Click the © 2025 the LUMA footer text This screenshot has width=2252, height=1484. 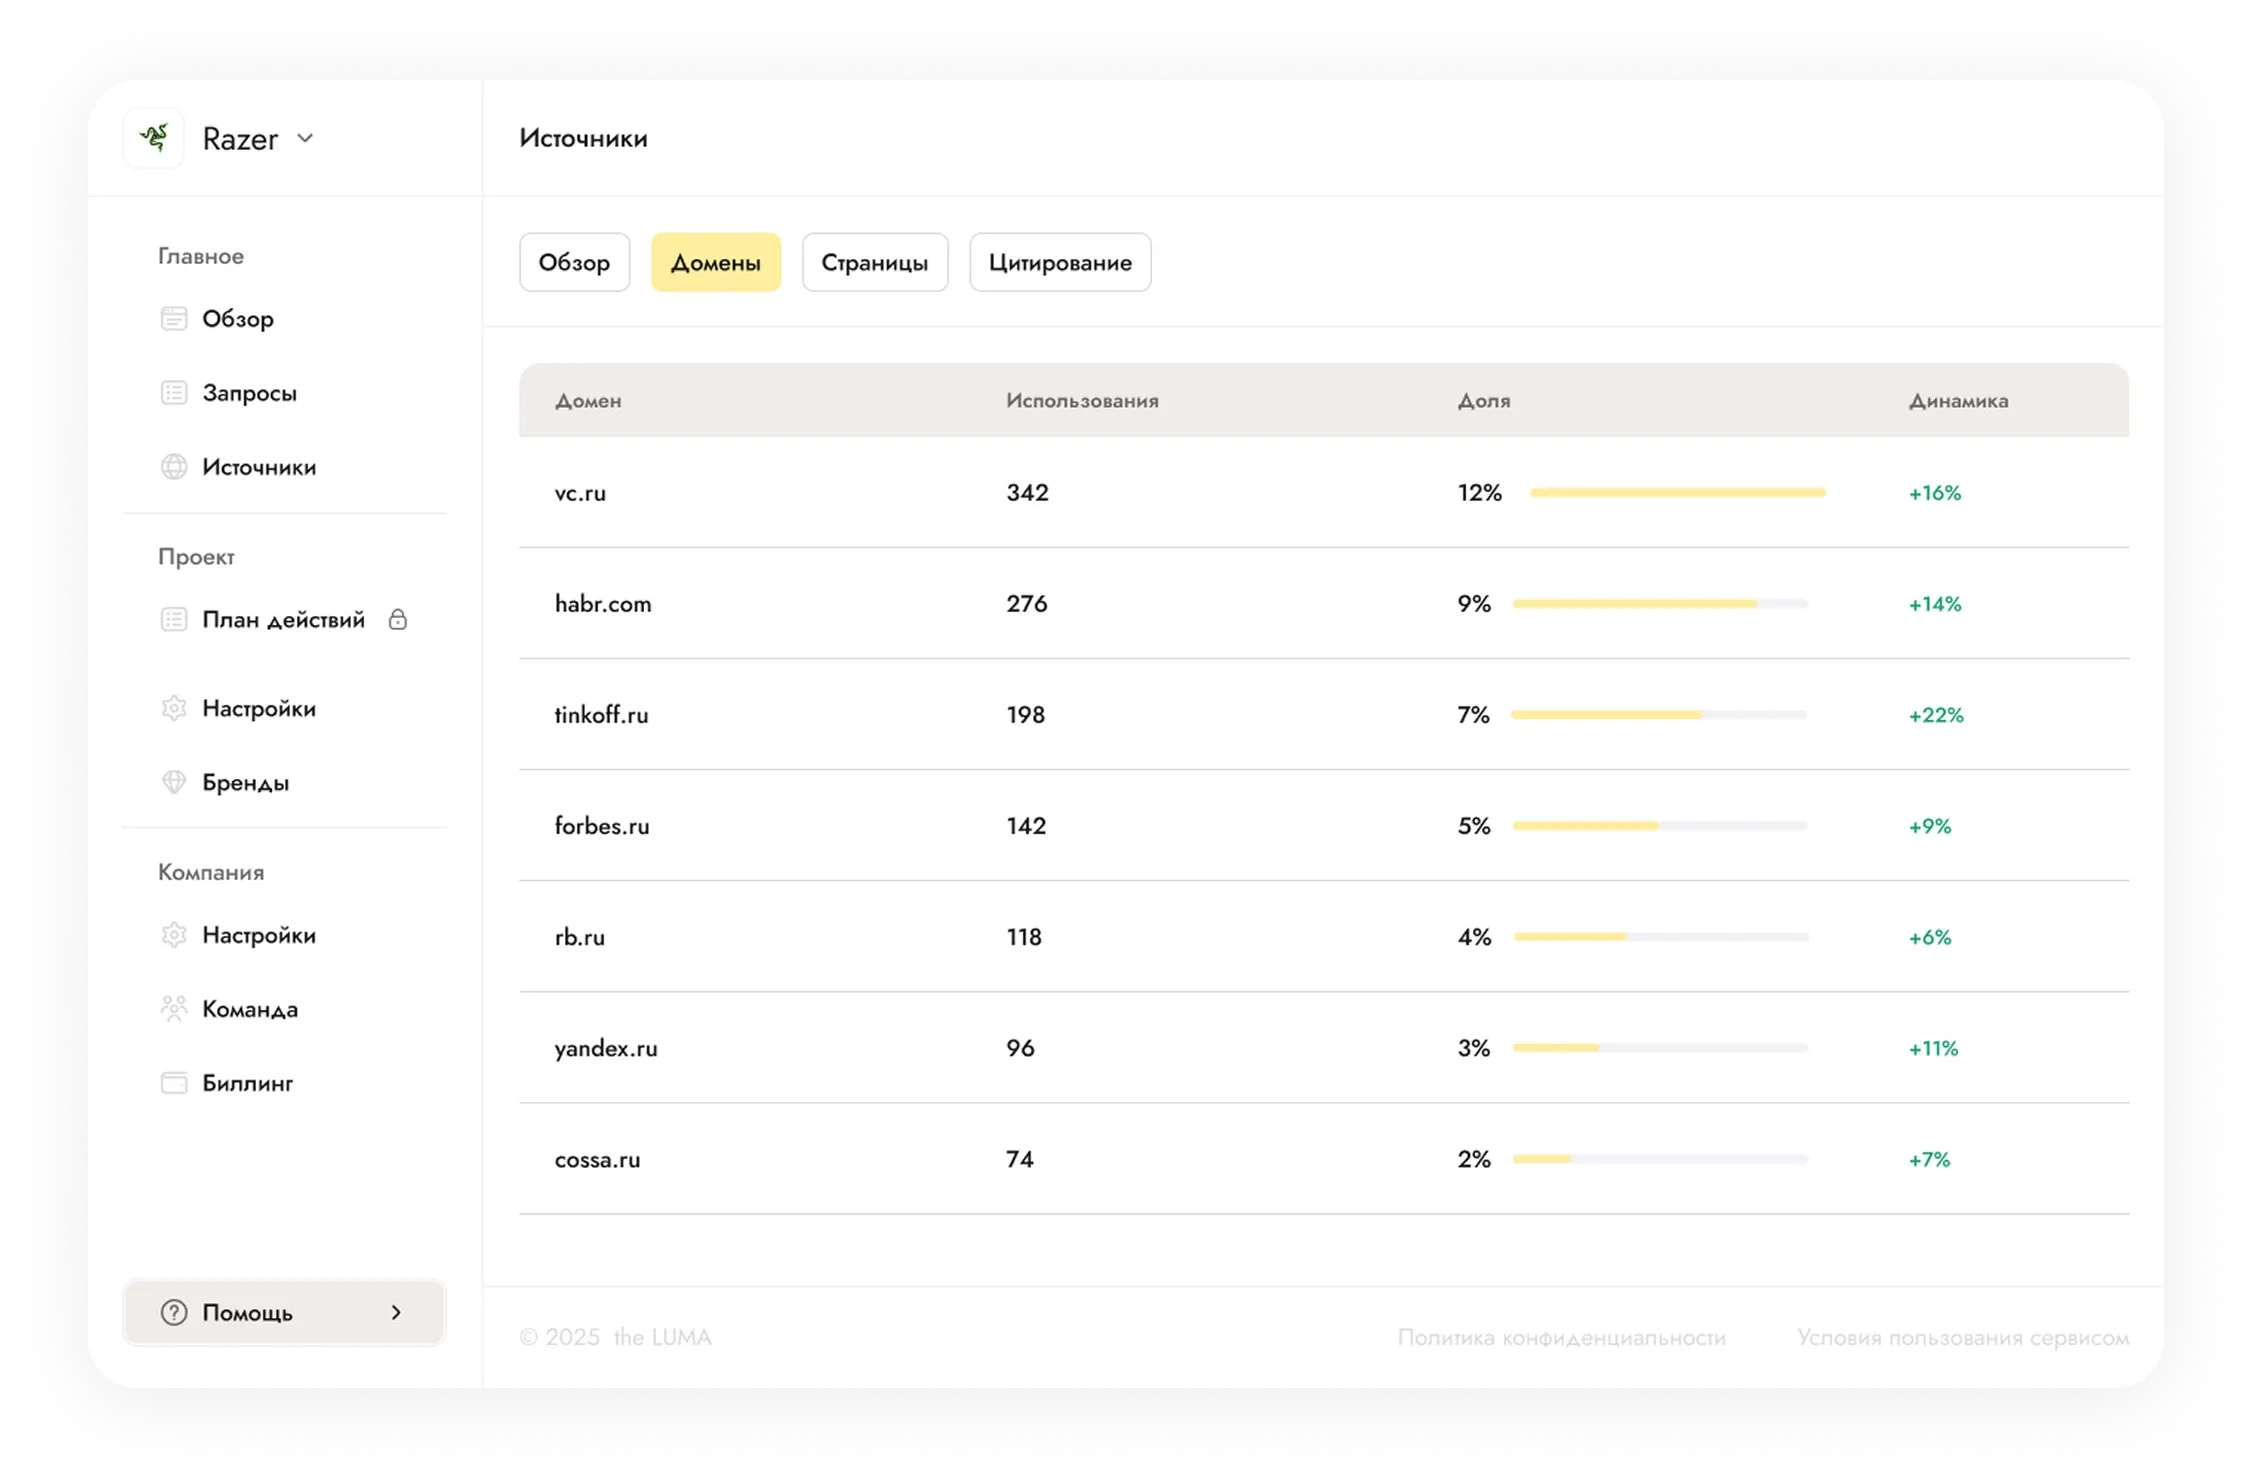click(x=615, y=1337)
